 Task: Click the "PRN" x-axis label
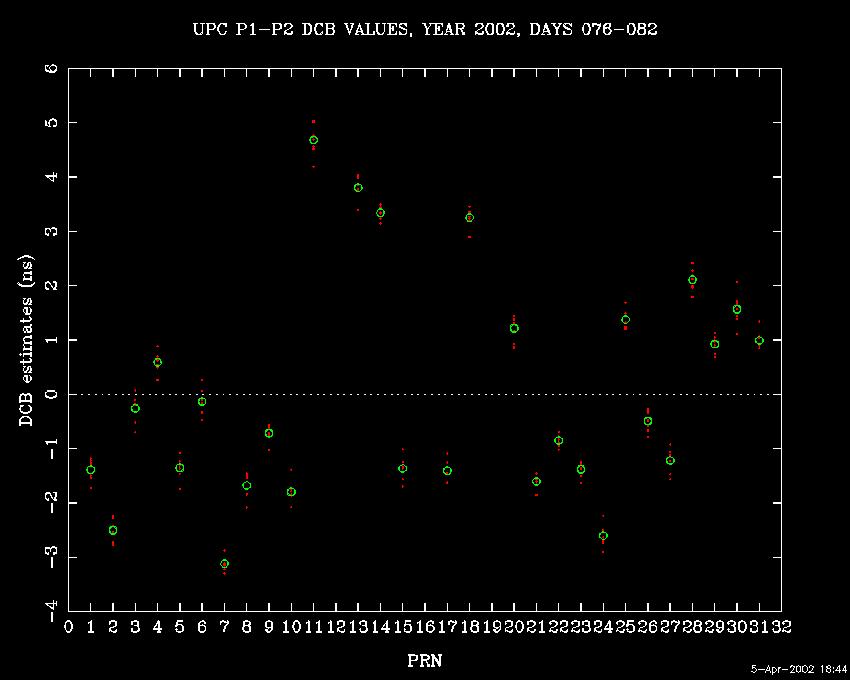425,660
